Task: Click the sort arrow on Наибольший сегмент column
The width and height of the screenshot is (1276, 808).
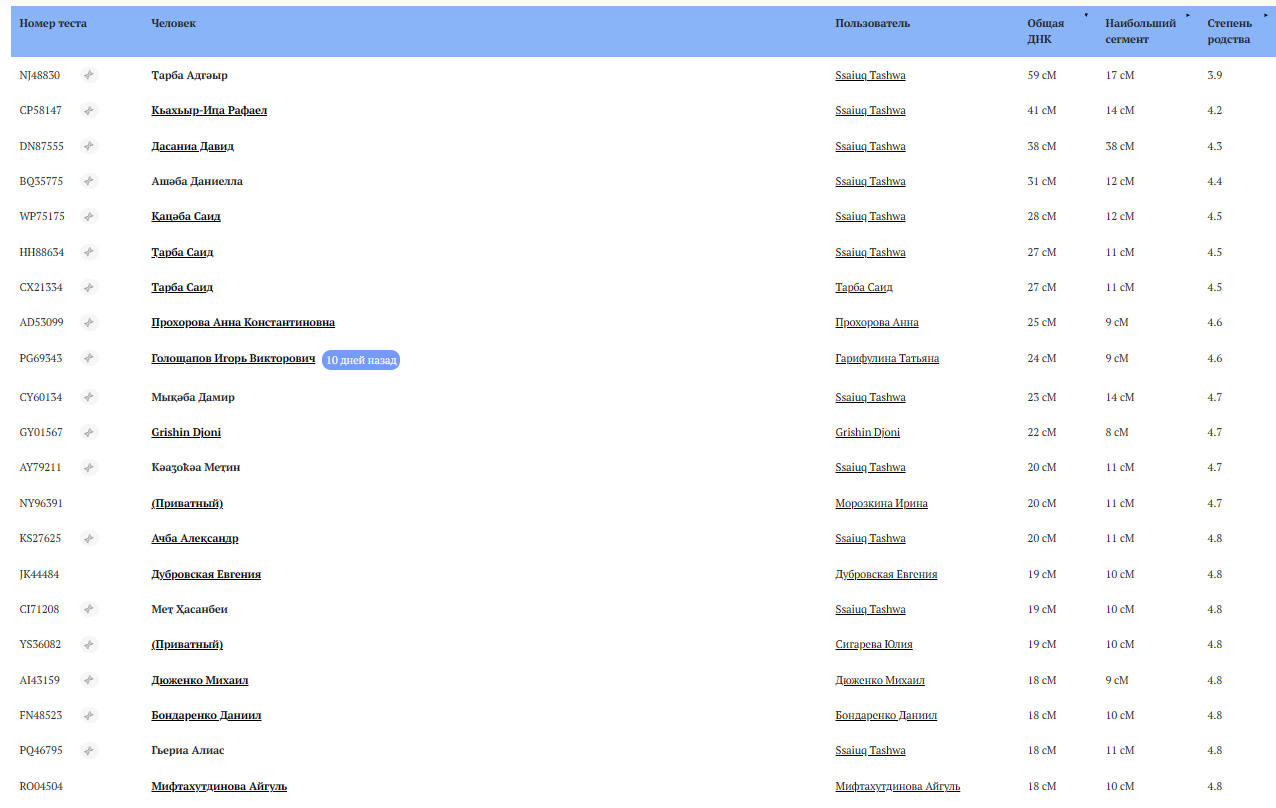Action: pyautogui.click(x=1188, y=15)
